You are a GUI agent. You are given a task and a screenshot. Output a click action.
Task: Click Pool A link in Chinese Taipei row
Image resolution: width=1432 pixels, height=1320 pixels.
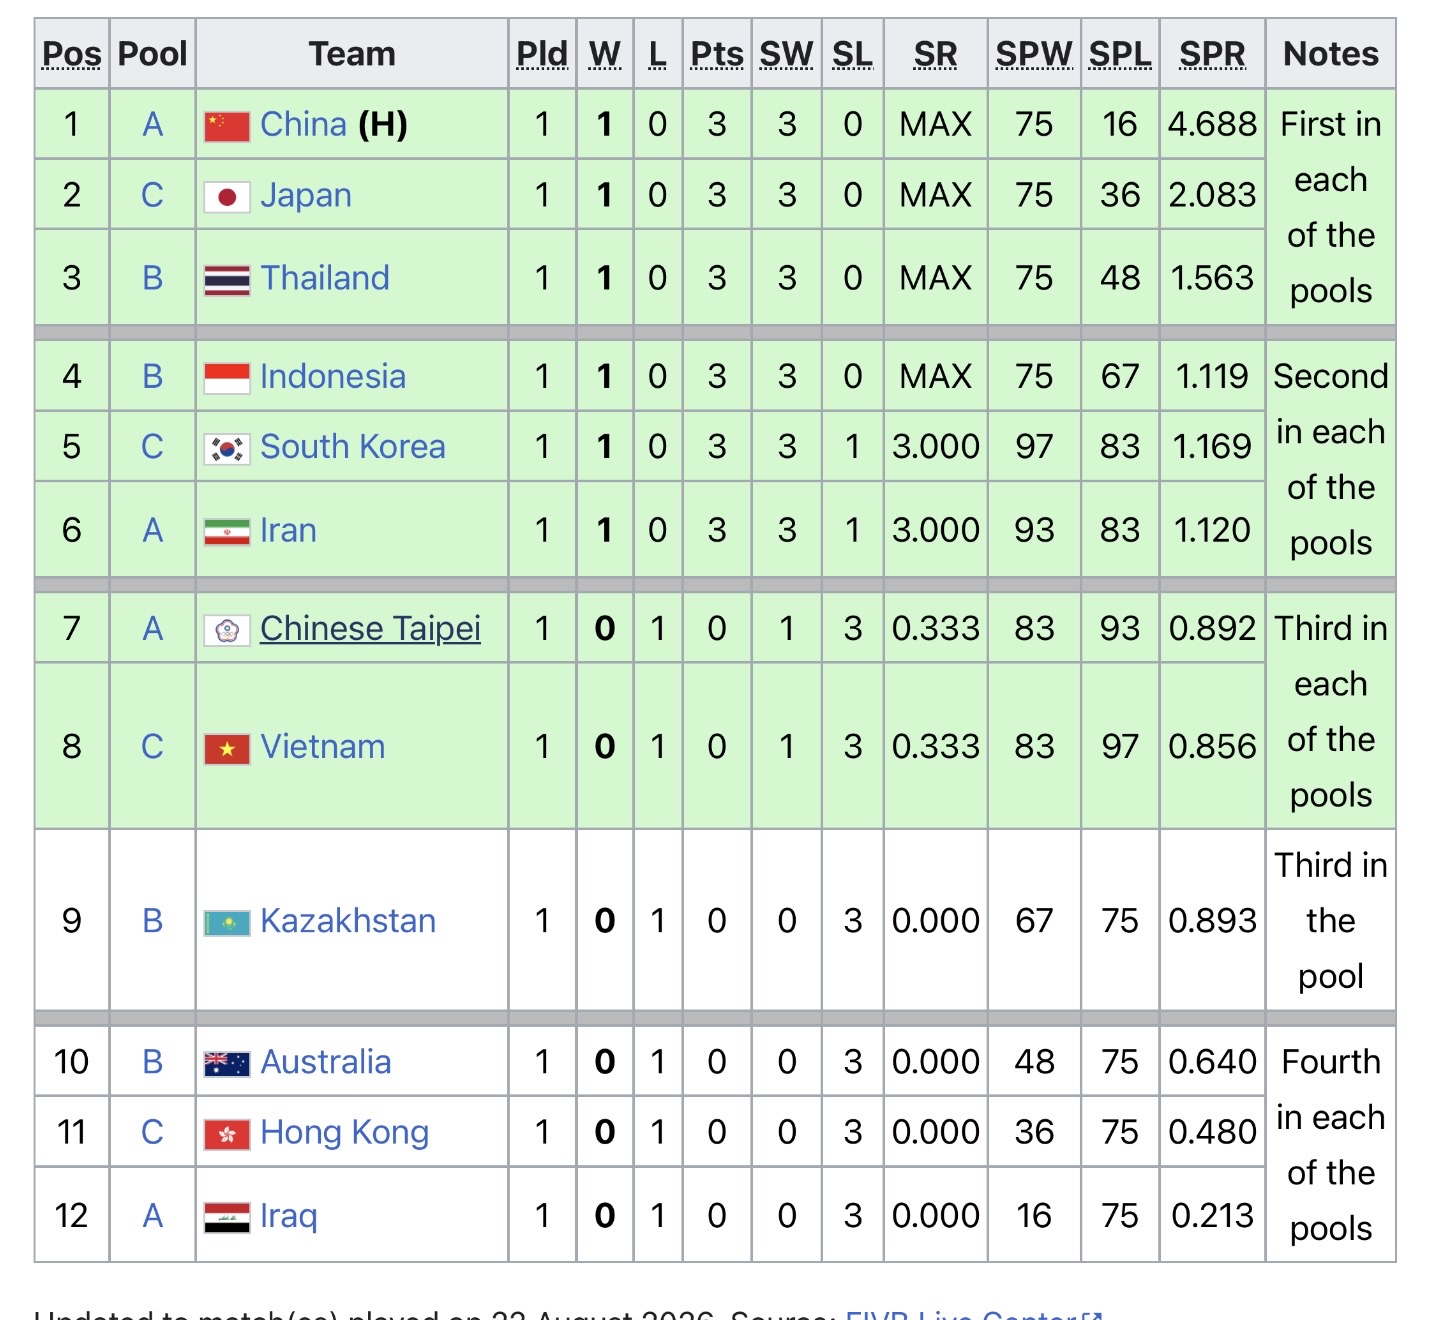(x=152, y=628)
